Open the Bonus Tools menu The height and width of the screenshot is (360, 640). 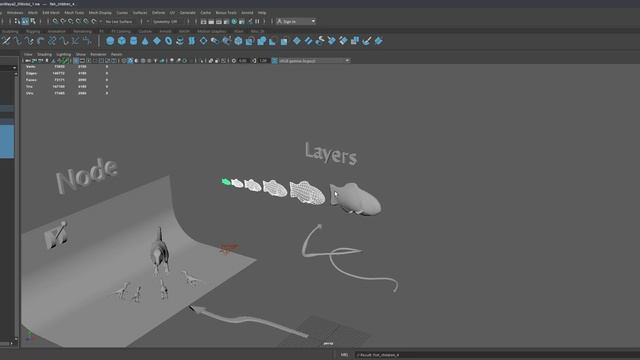tap(226, 13)
